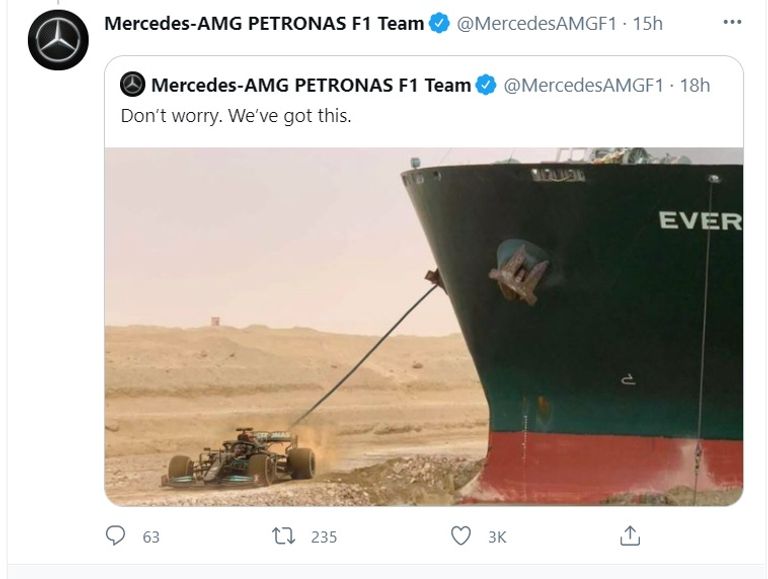Viewport: 768px width, 579px height.
Task: Click the large Mercedes star profile avatar
Action: (x=59, y=39)
